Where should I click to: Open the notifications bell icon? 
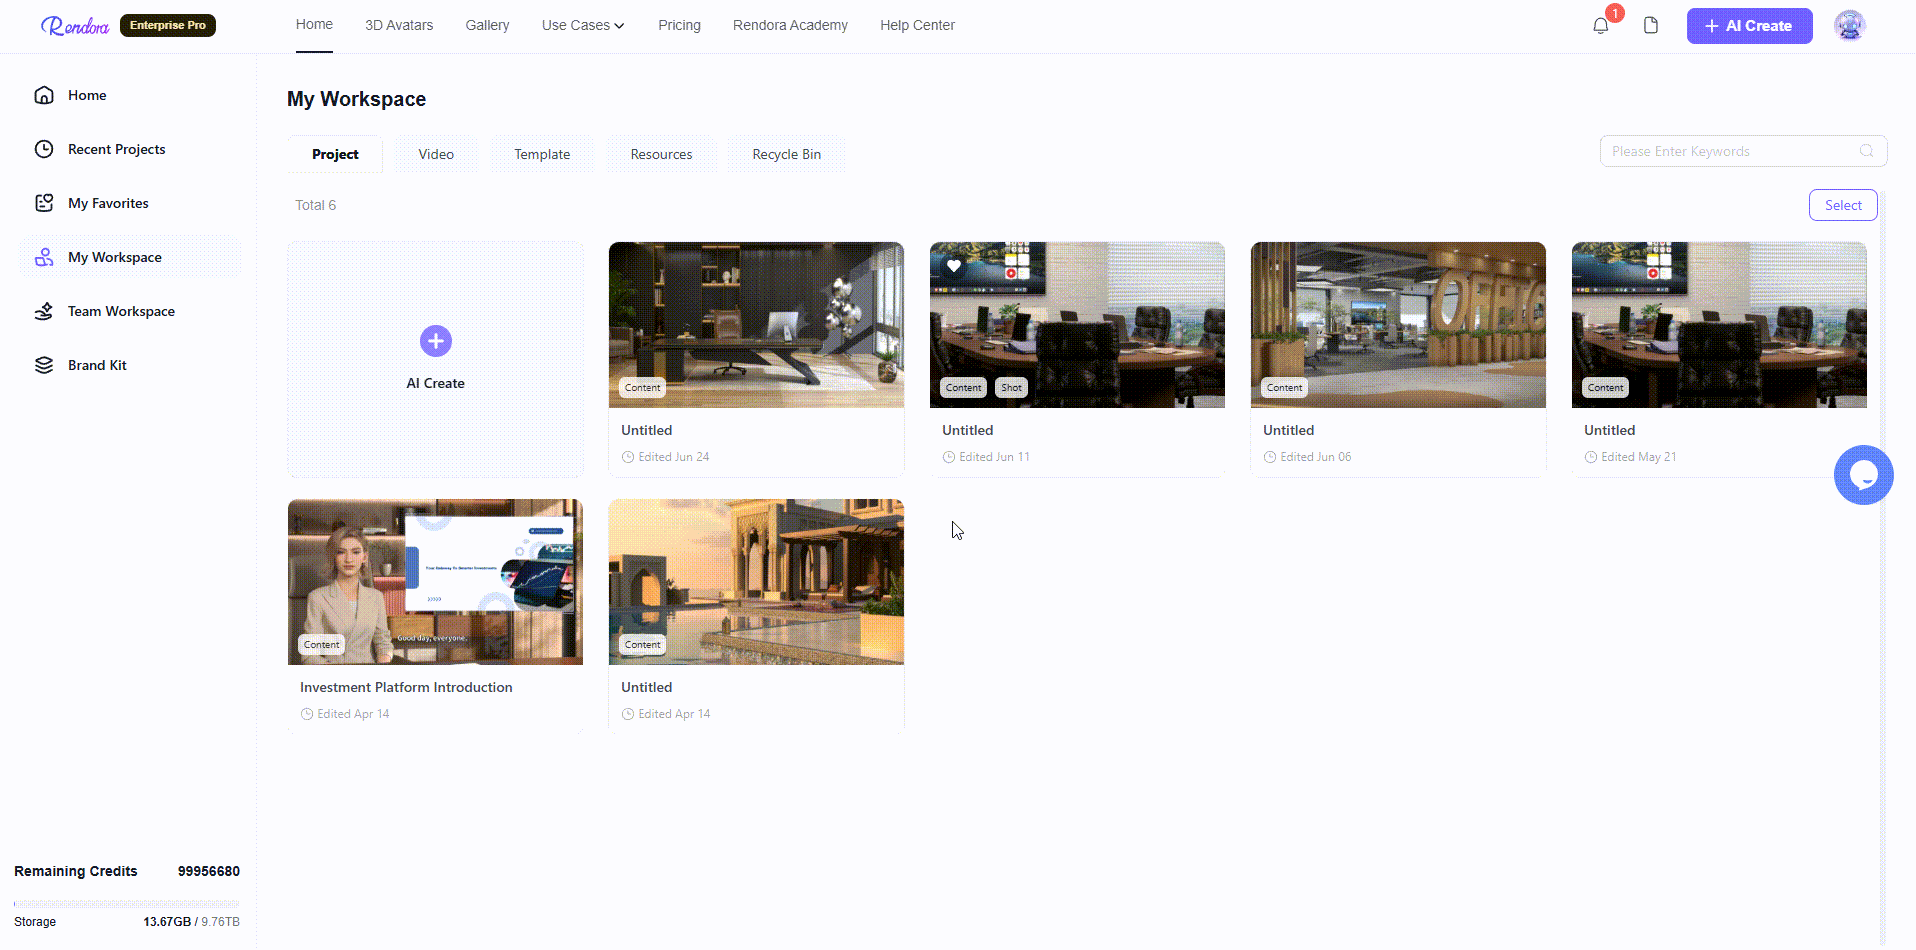click(x=1600, y=26)
